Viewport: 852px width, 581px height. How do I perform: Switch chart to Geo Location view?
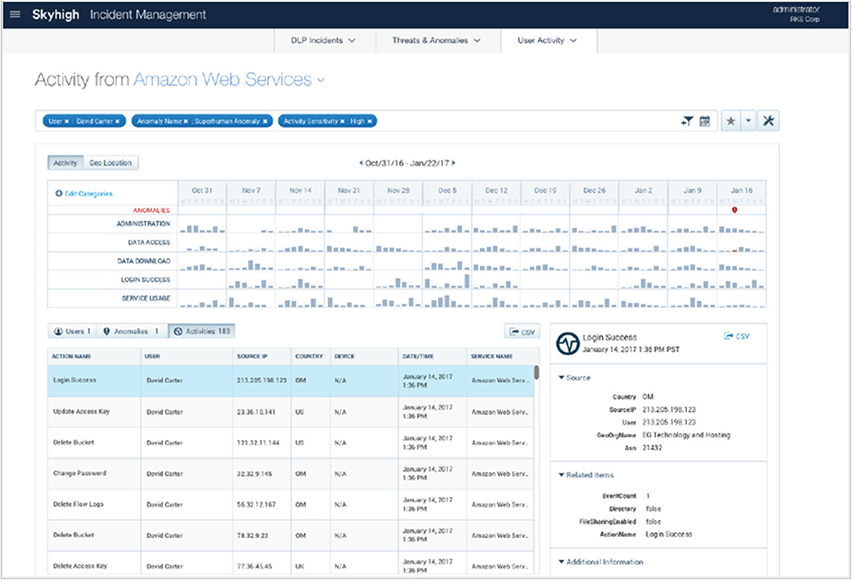(x=110, y=163)
